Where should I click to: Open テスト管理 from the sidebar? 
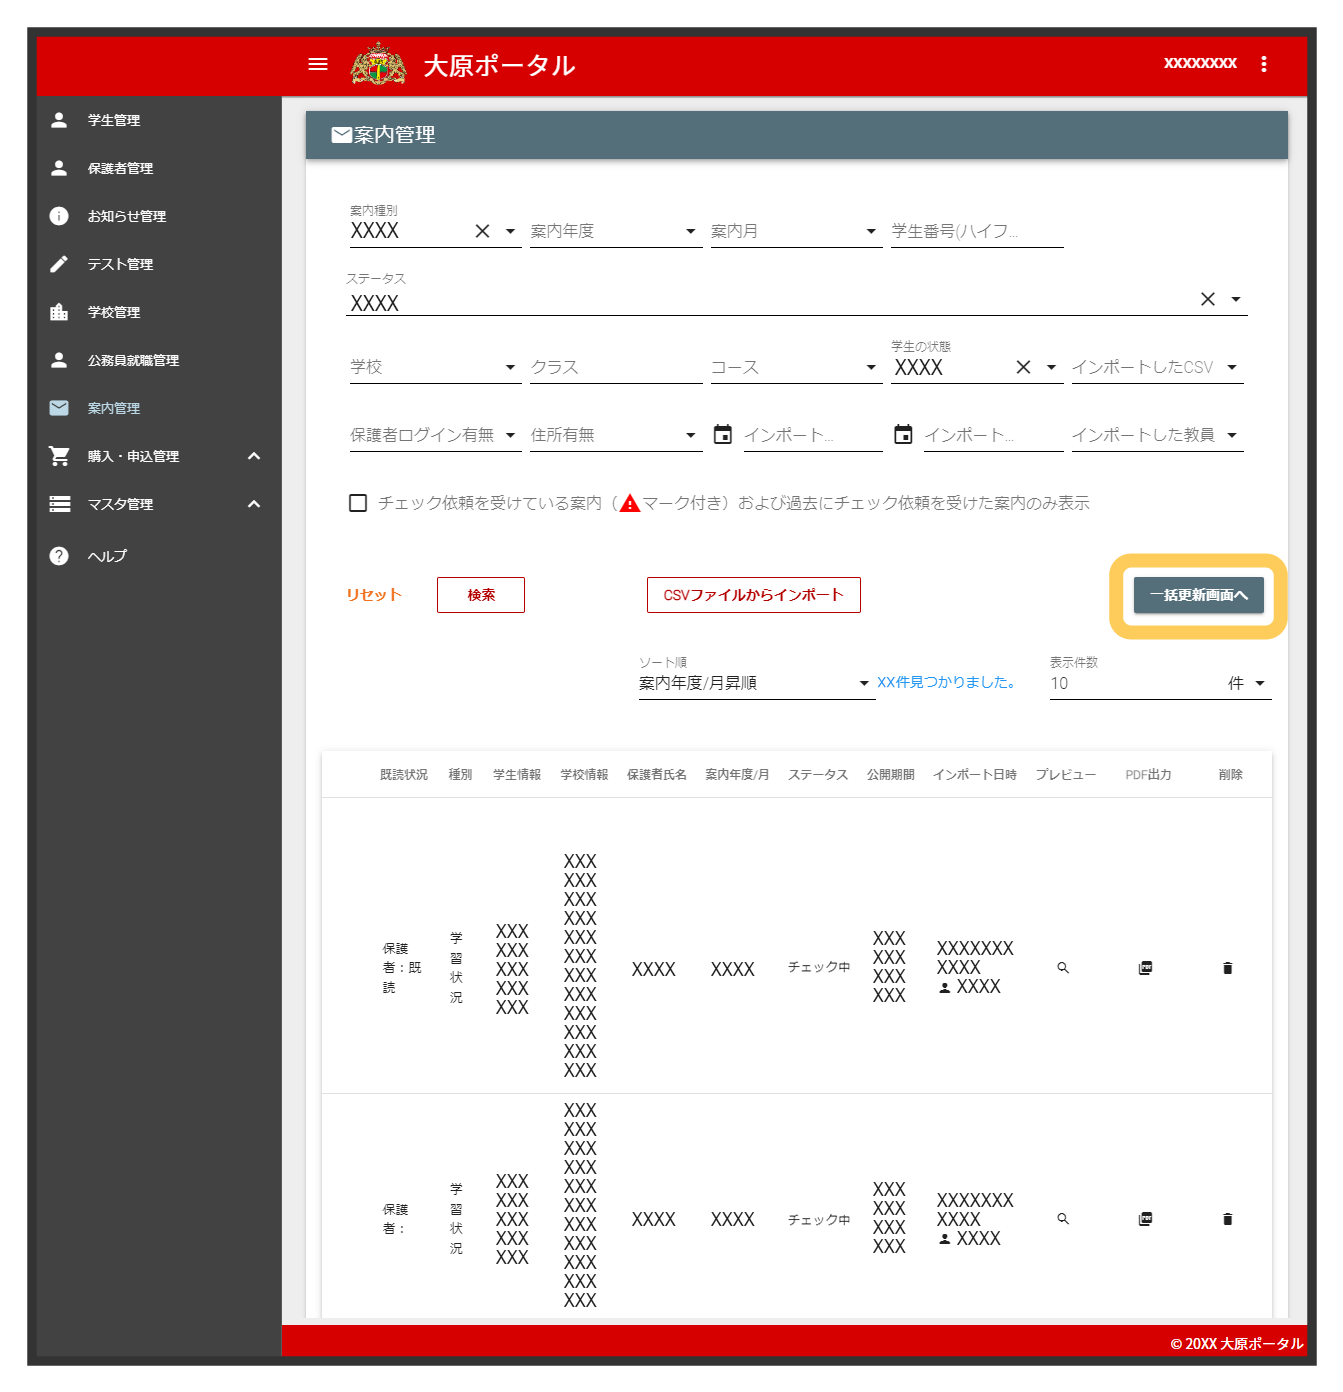[120, 264]
